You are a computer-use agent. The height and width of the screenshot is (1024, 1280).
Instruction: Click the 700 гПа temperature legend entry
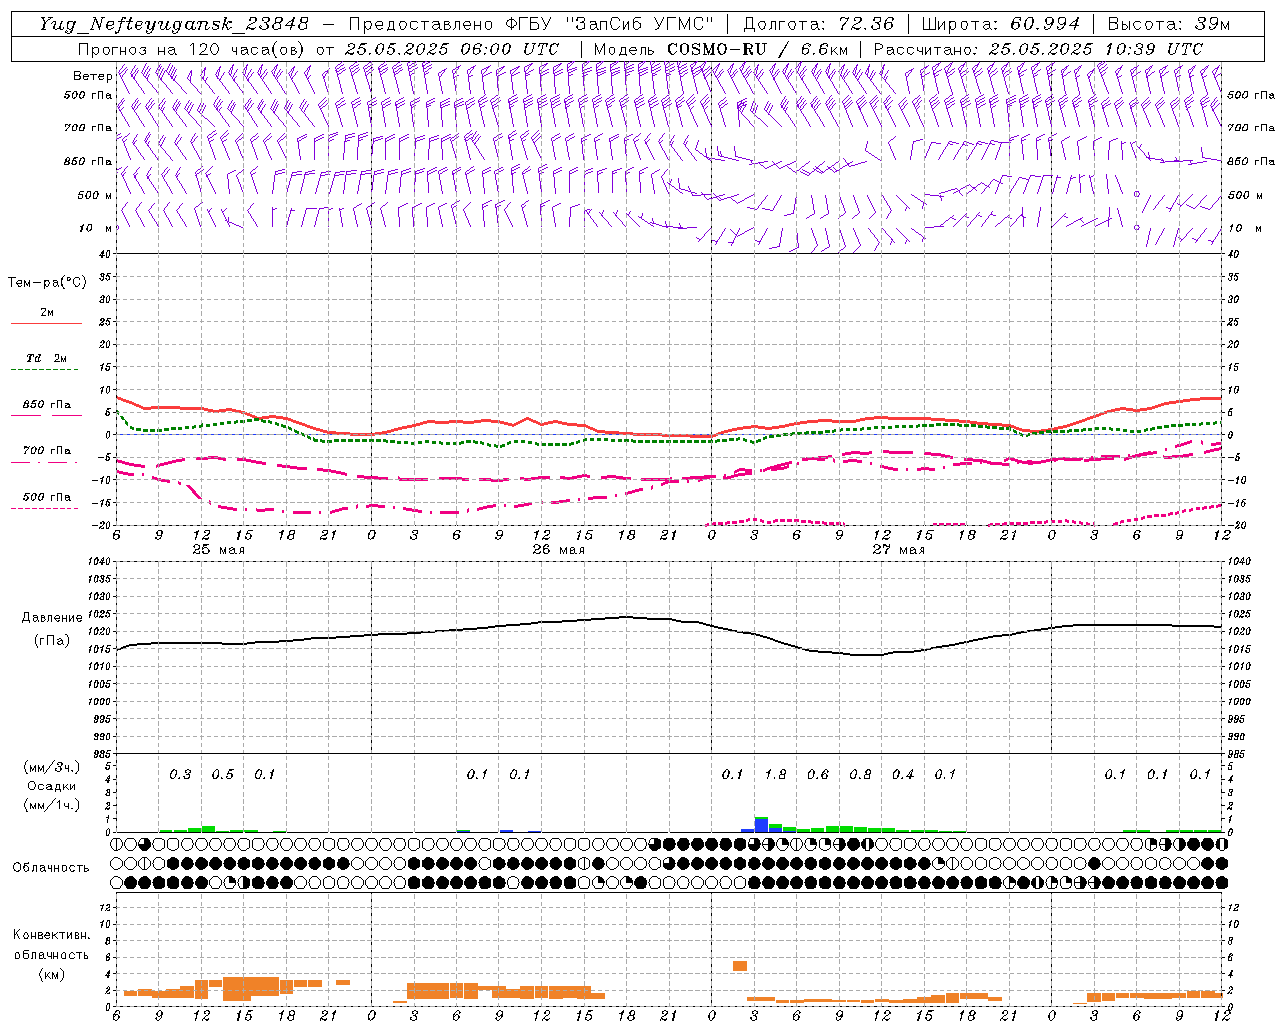[x=47, y=451]
